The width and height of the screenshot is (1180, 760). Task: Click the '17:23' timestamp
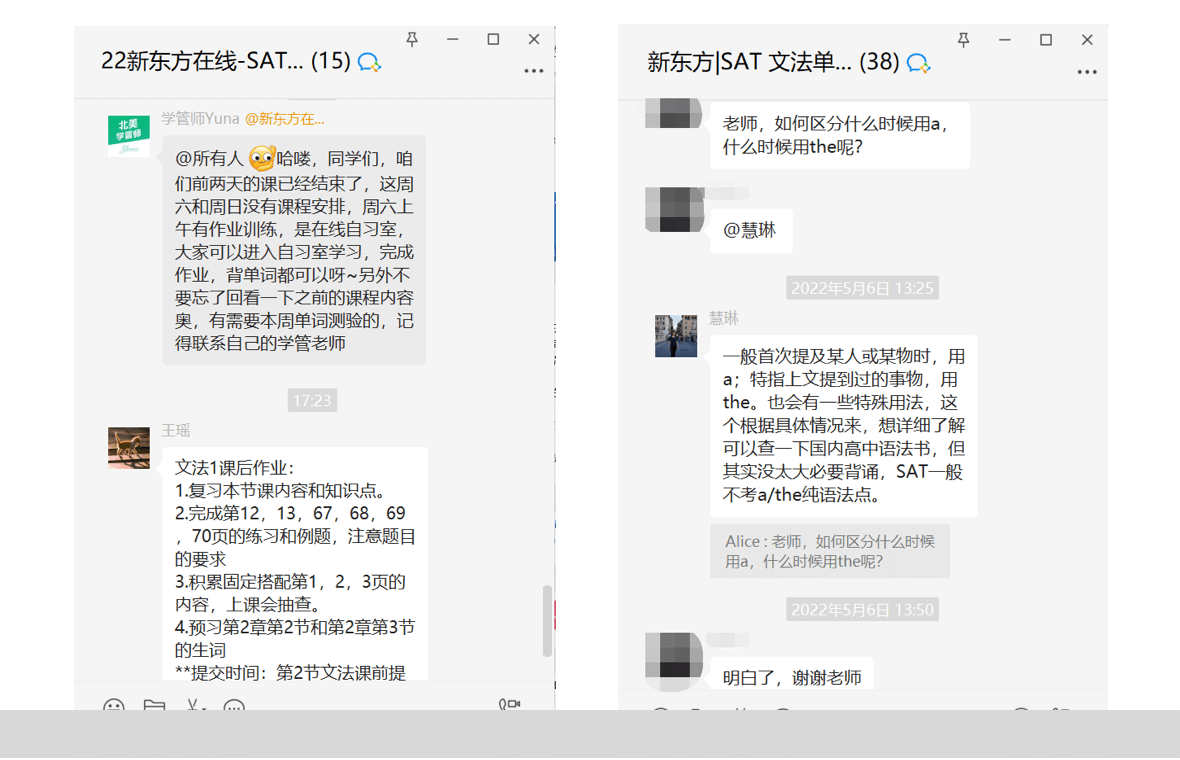(312, 400)
